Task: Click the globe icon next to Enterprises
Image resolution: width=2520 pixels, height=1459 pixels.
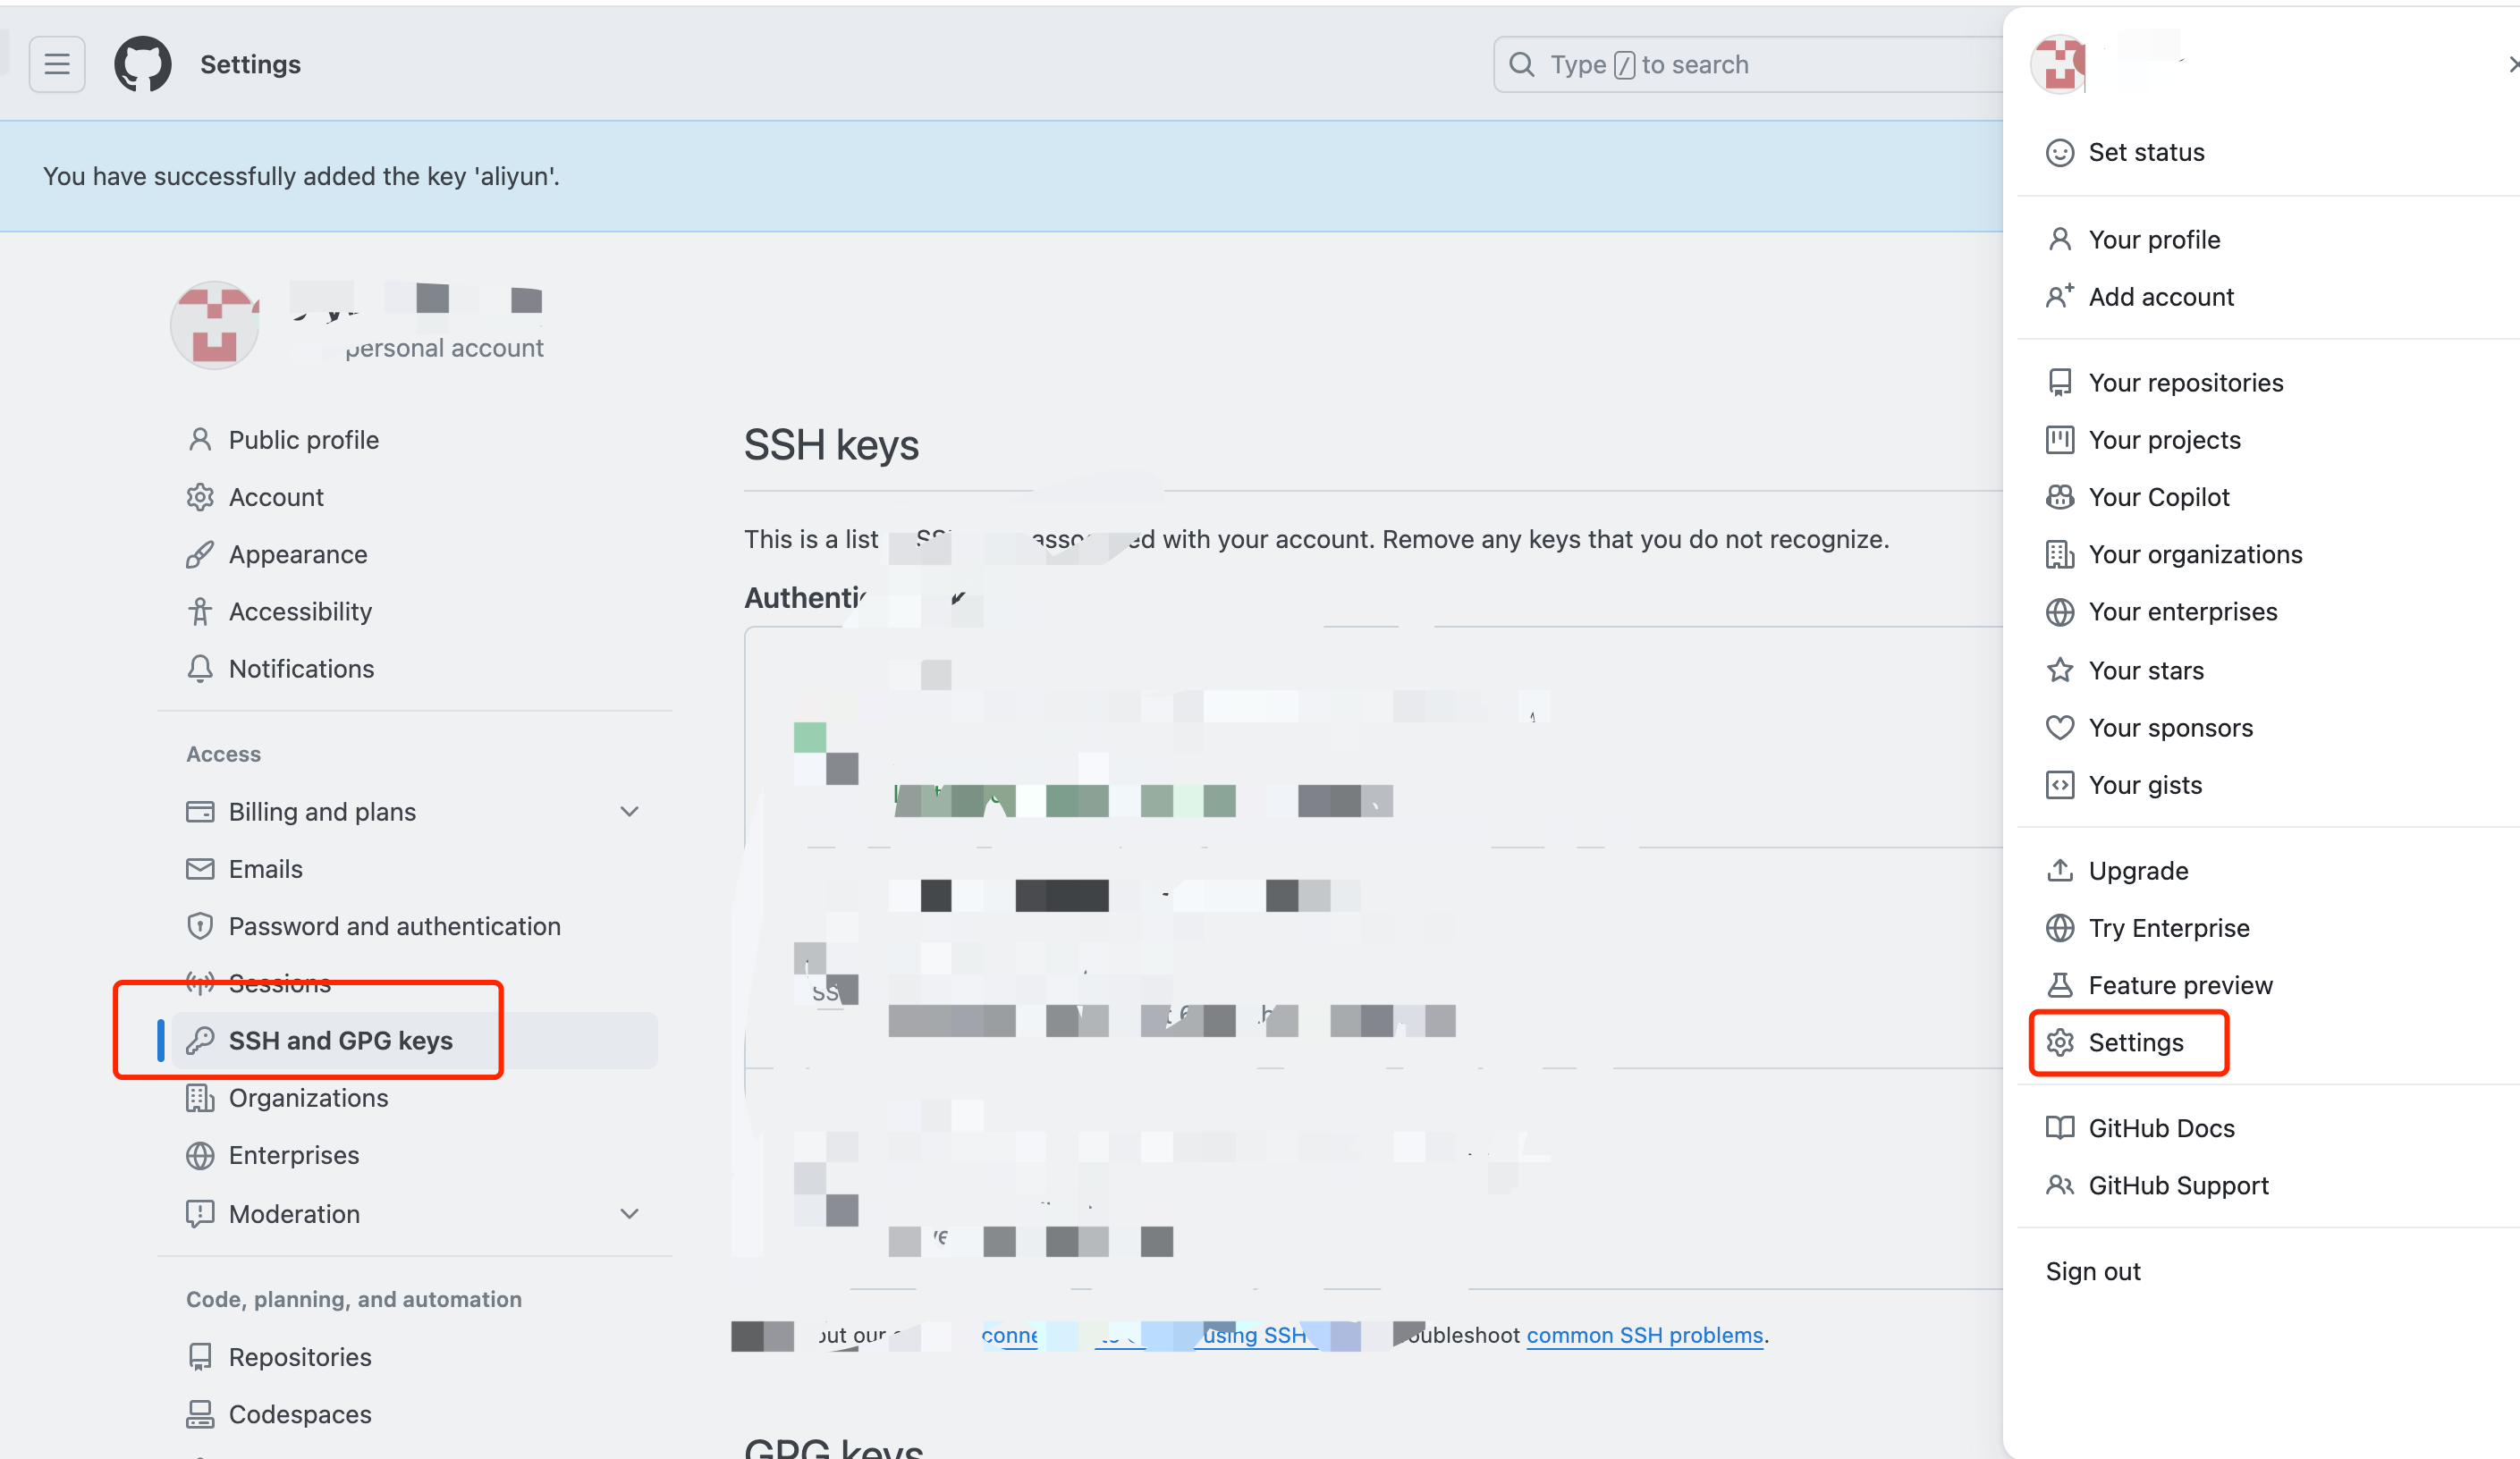Action: click(200, 1155)
